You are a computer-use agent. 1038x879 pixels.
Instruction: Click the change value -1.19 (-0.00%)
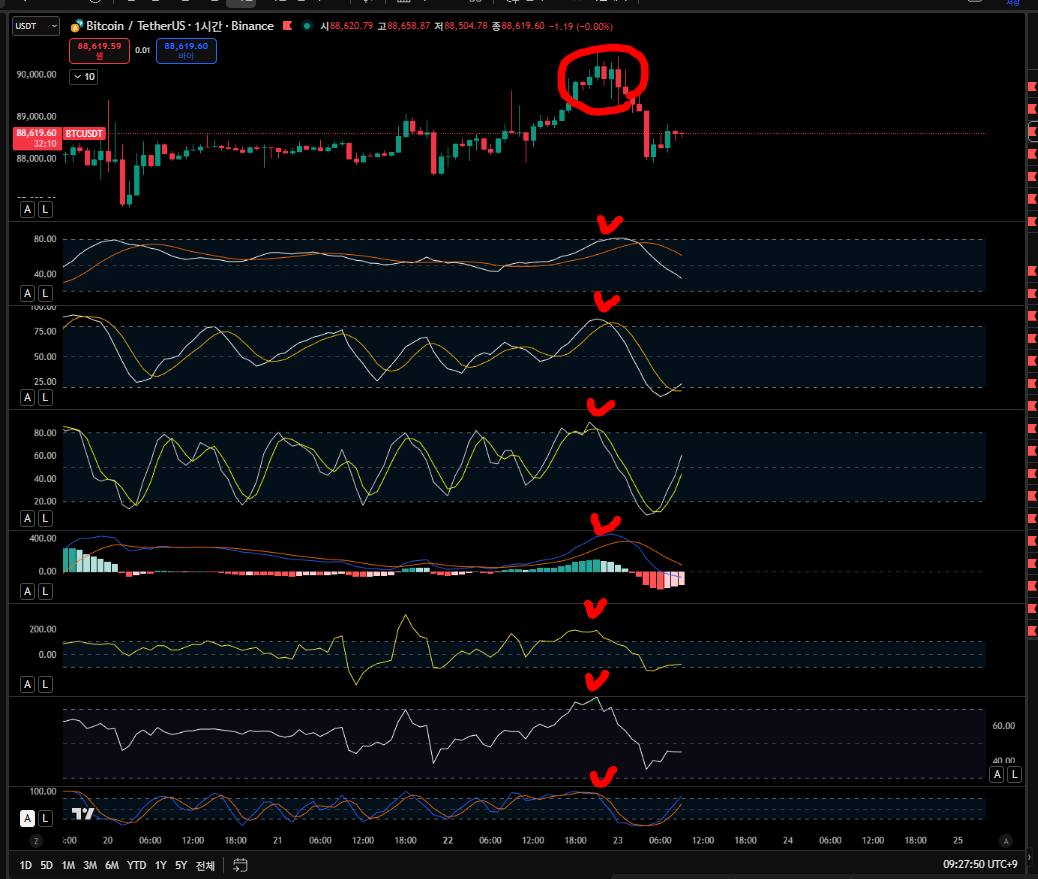click(581, 26)
